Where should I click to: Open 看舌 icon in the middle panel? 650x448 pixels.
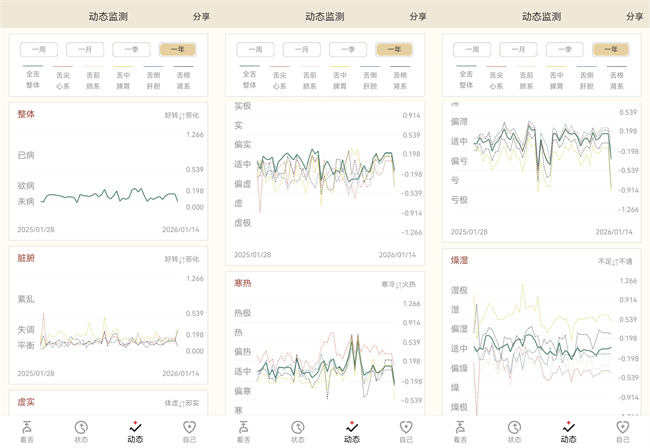244,427
